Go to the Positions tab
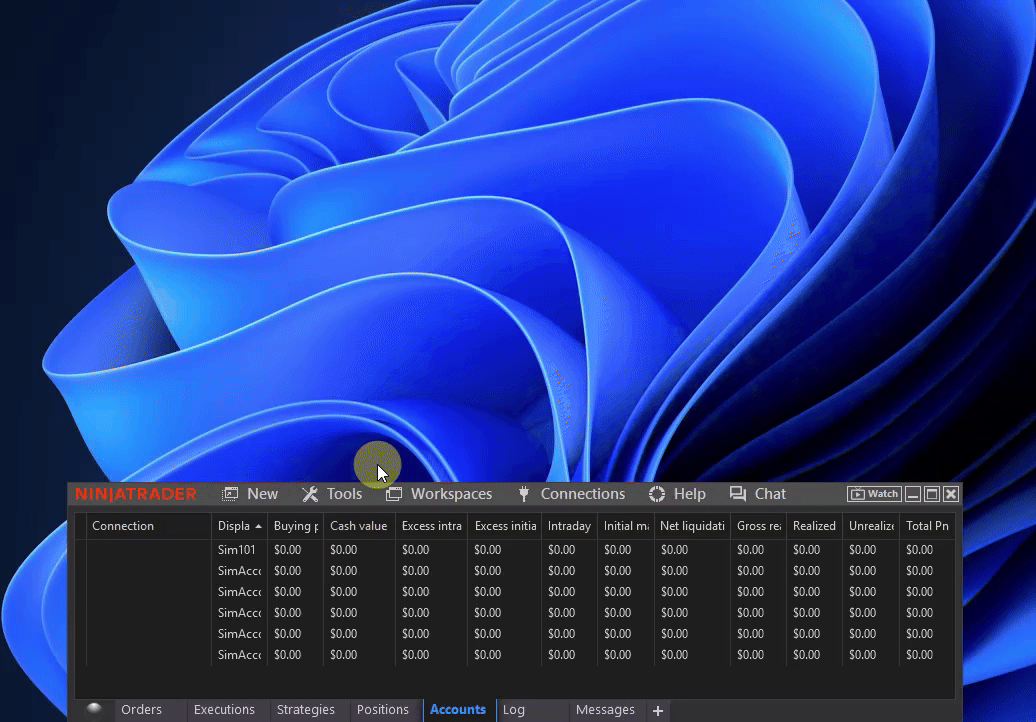Screen dimensions: 1036x722 [x=383, y=710]
